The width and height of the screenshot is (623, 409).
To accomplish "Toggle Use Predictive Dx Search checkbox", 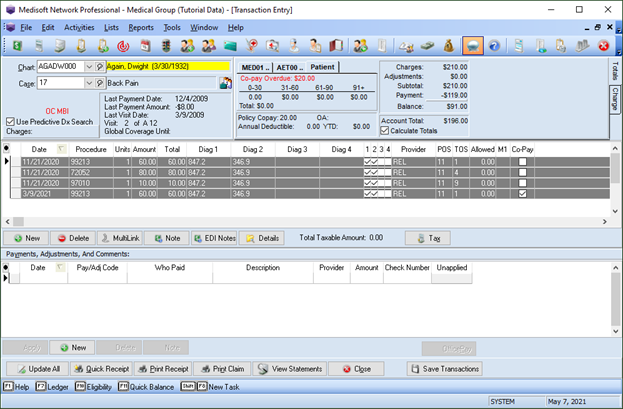I will tap(10, 122).
